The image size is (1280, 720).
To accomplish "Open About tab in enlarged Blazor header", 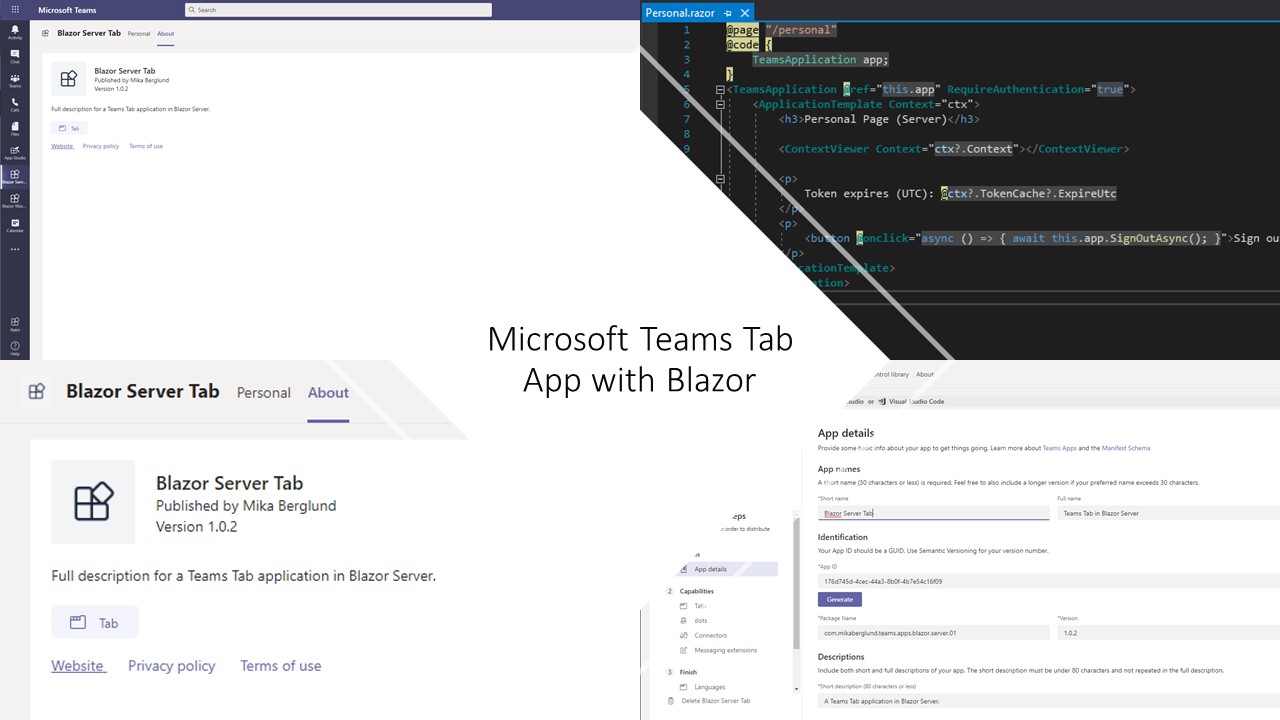I will click(x=328, y=393).
